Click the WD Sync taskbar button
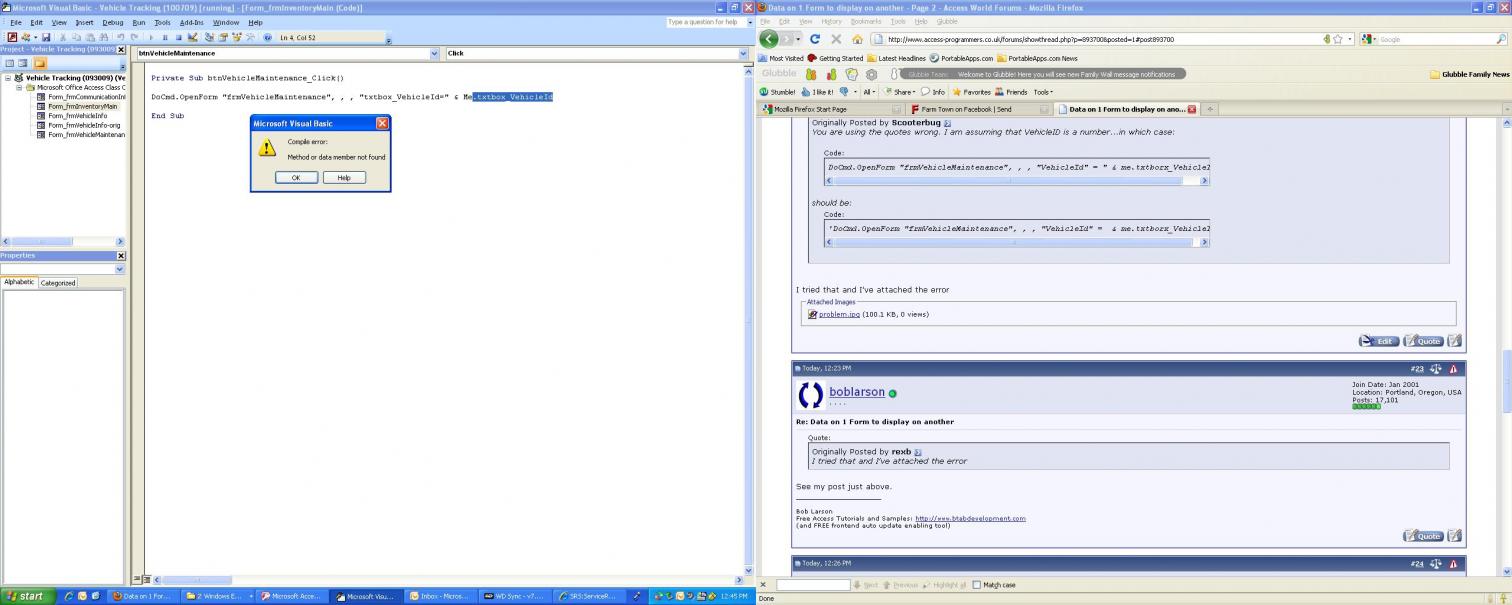This screenshot has height=605, width=1512. pos(515,596)
